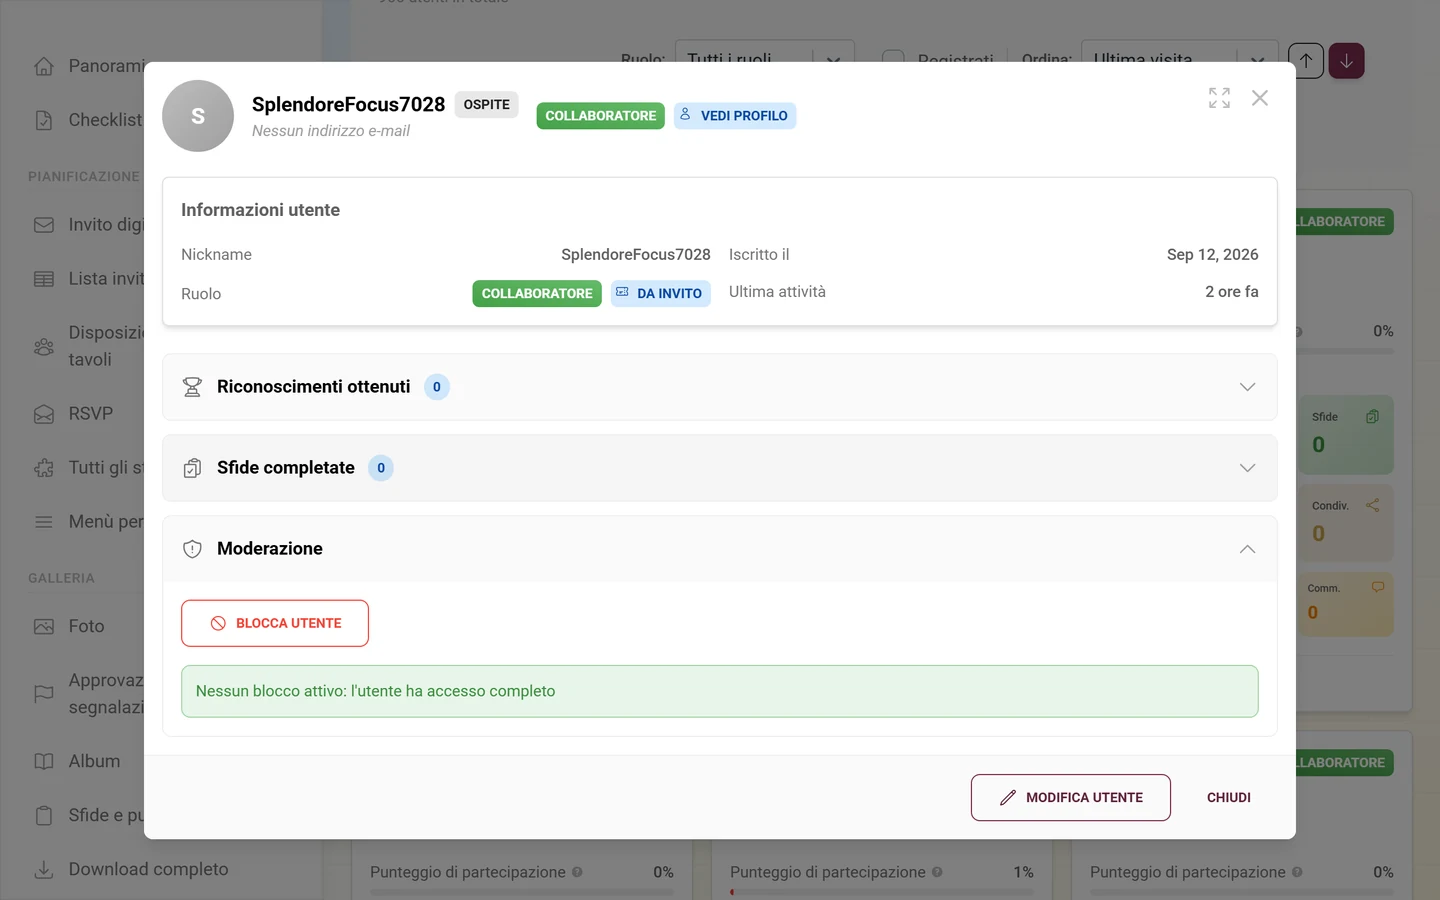Toggle the Registrati checkbox

pos(893,60)
